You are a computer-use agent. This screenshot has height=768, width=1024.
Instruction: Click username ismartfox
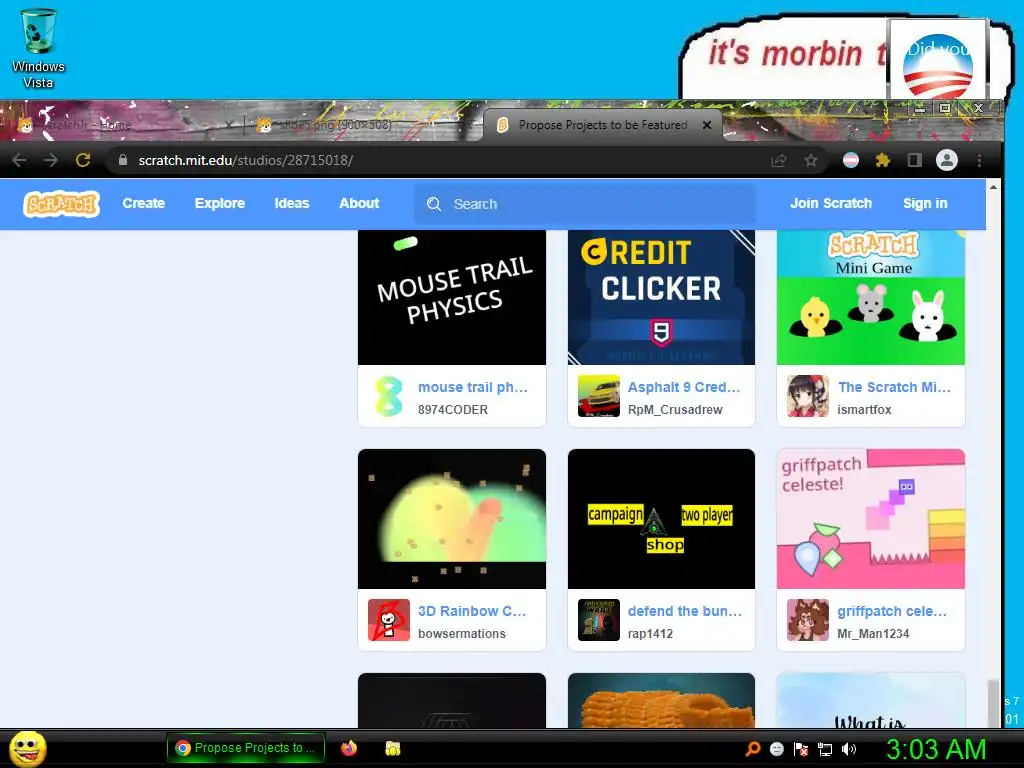[x=864, y=409]
